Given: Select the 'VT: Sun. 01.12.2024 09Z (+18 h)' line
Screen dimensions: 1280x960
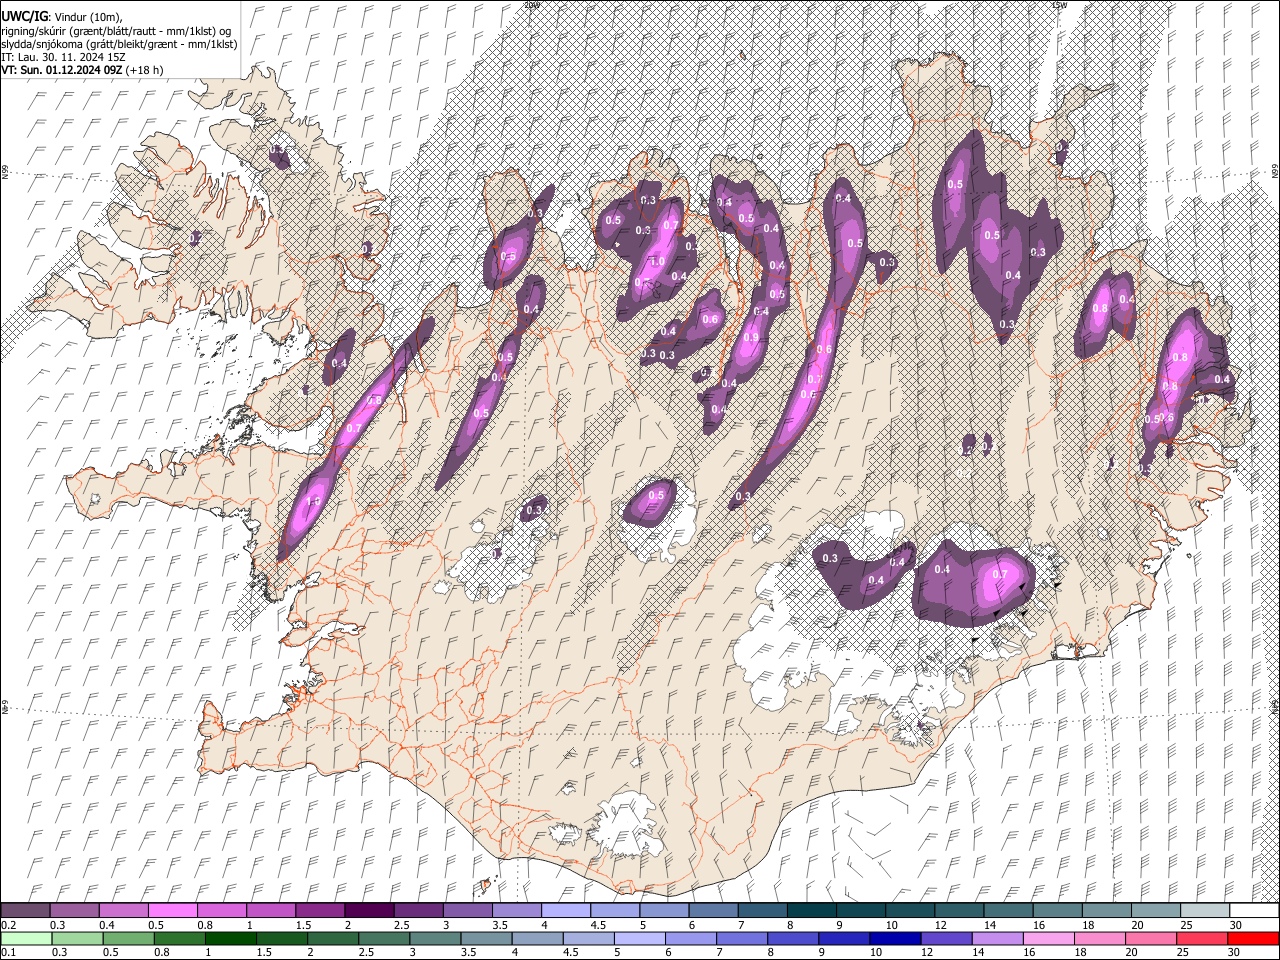Looking at the screenshot, I should coord(82,70).
